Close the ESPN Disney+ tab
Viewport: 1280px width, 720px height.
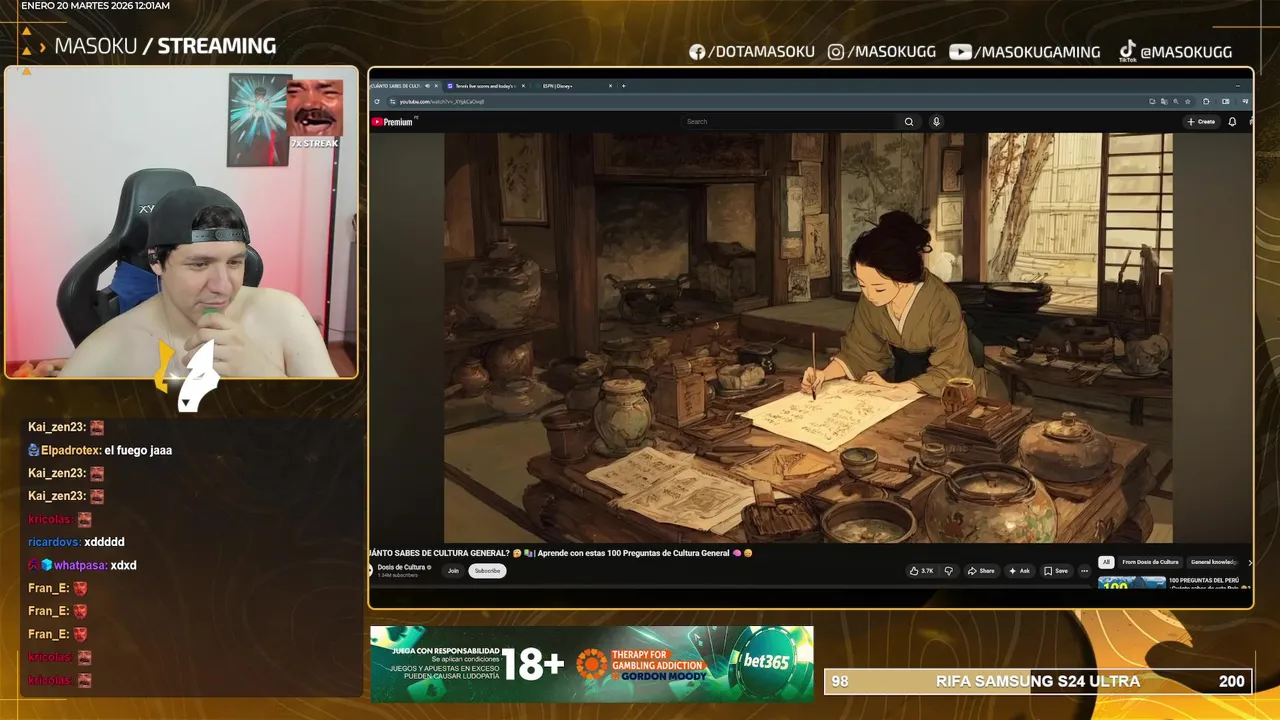coord(611,86)
